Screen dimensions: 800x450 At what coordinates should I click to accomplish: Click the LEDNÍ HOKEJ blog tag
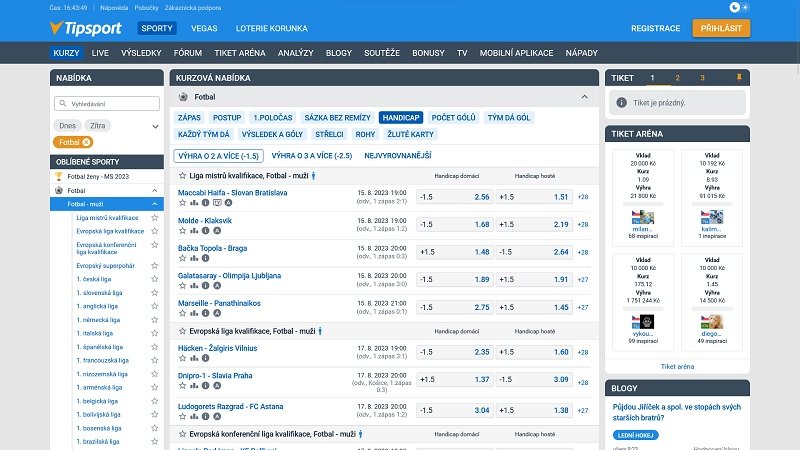point(635,435)
